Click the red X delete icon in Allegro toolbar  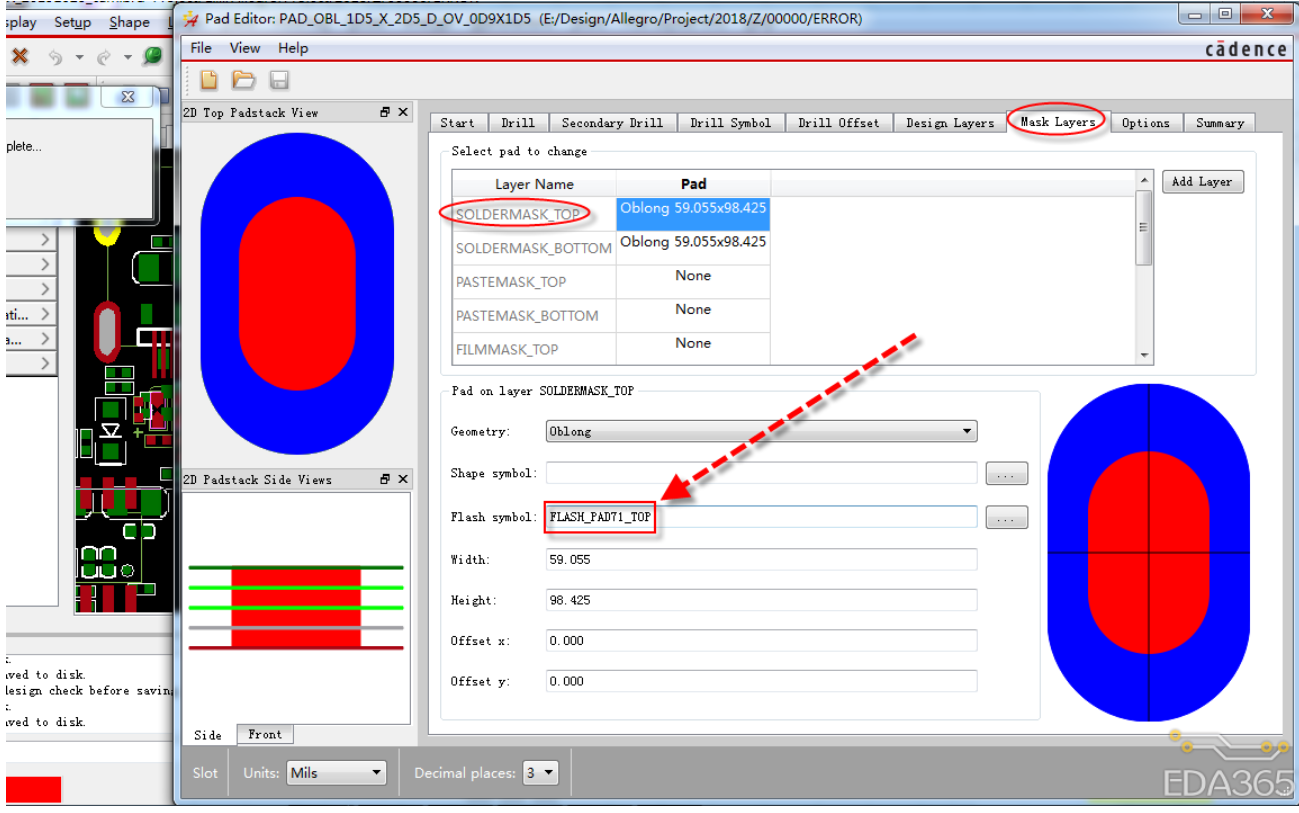pos(19,56)
